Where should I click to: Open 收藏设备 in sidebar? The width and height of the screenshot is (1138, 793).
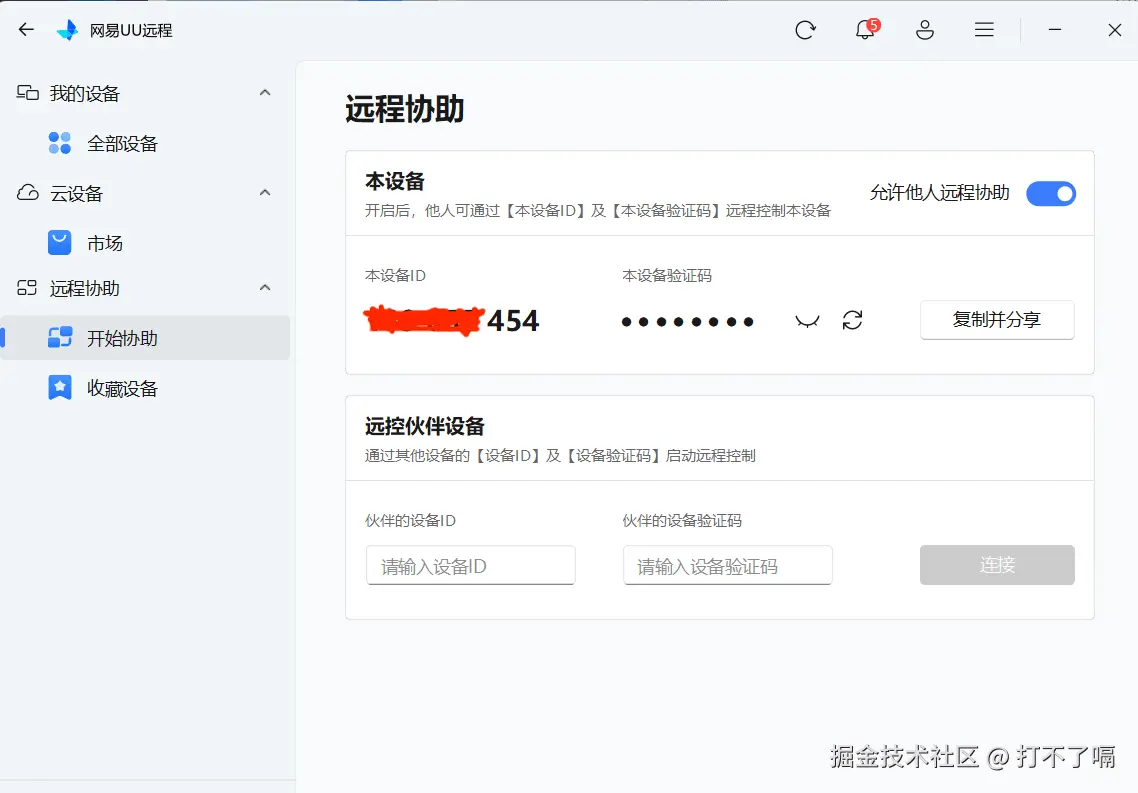[145, 388]
